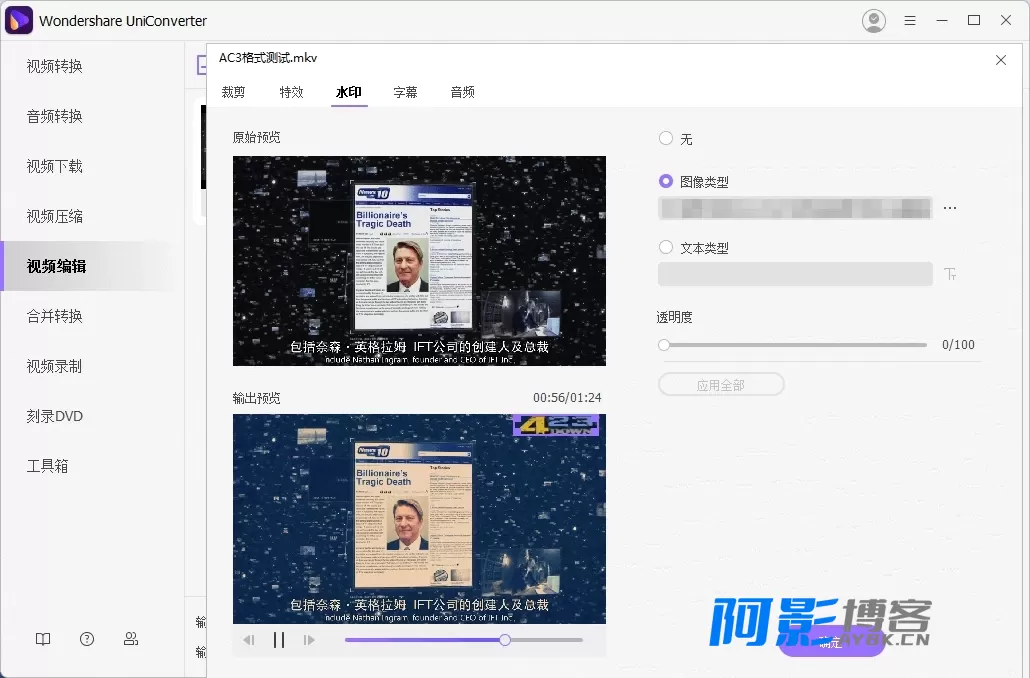Image resolution: width=1030 pixels, height=678 pixels.
Task: Step to the next frame
Action: (x=309, y=640)
